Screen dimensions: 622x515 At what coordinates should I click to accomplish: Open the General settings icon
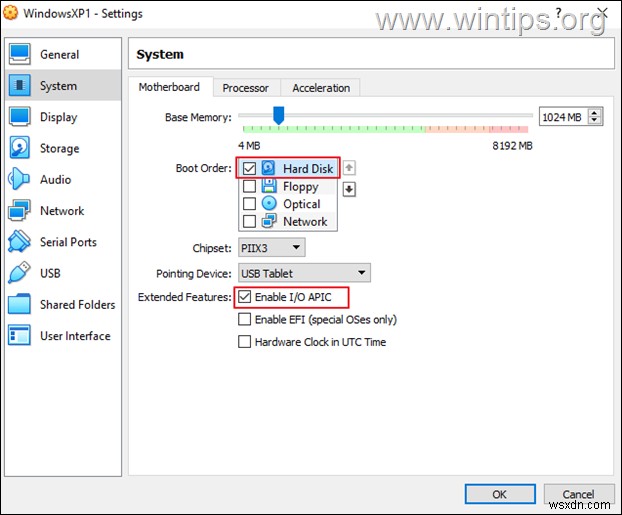pos(19,54)
